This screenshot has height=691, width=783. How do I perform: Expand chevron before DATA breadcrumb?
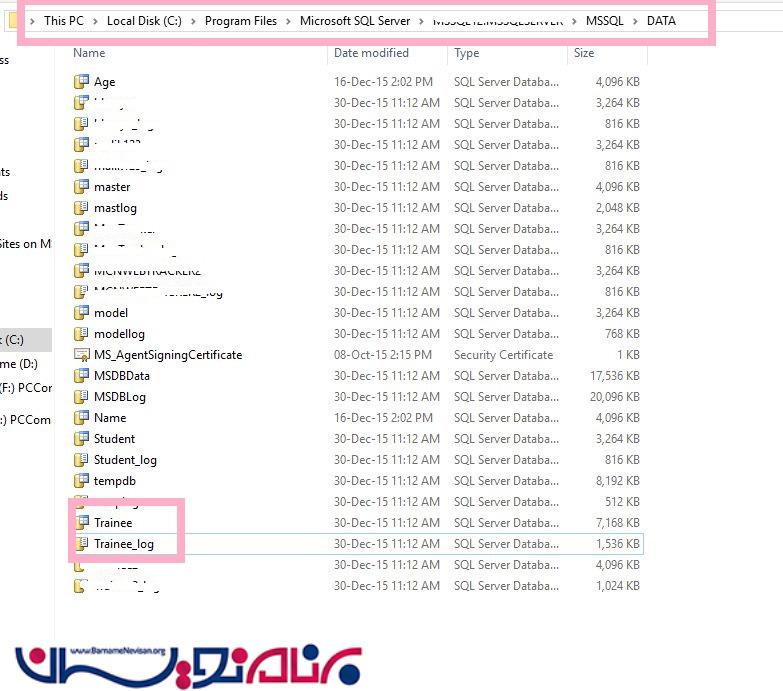click(x=635, y=21)
